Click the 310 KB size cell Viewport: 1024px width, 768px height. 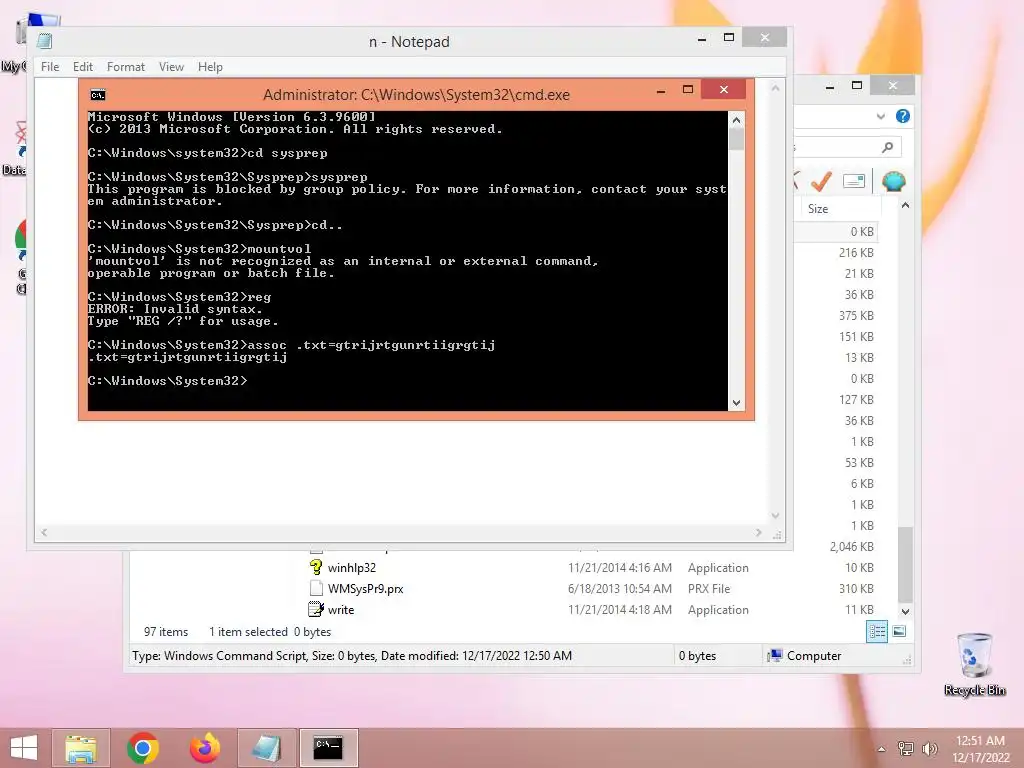pos(856,588)
